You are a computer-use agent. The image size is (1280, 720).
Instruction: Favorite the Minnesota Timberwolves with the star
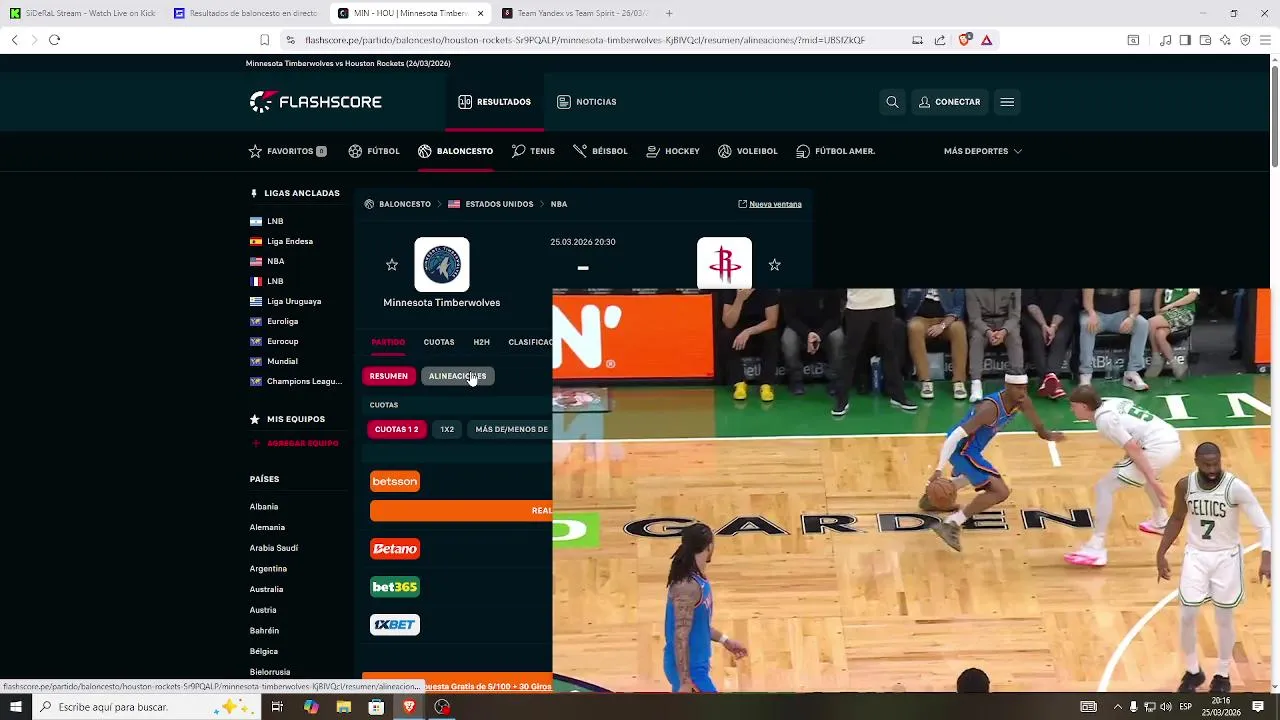click(392, 265)
